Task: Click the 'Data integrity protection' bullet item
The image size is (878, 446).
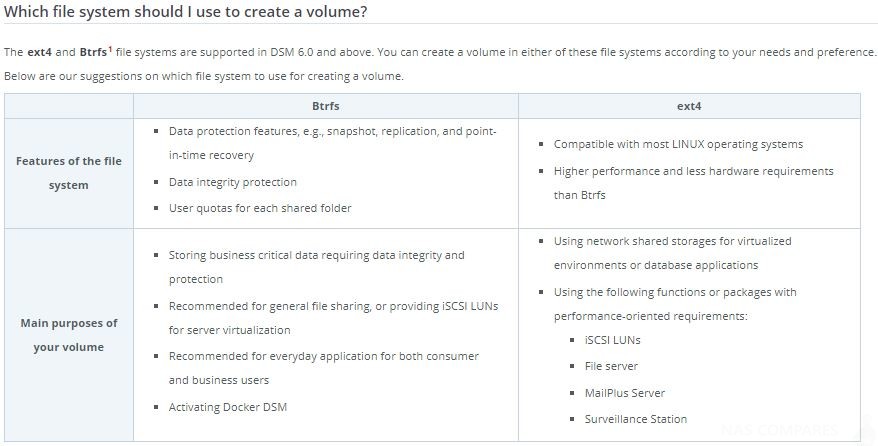Action: click(x=232, y=182)
